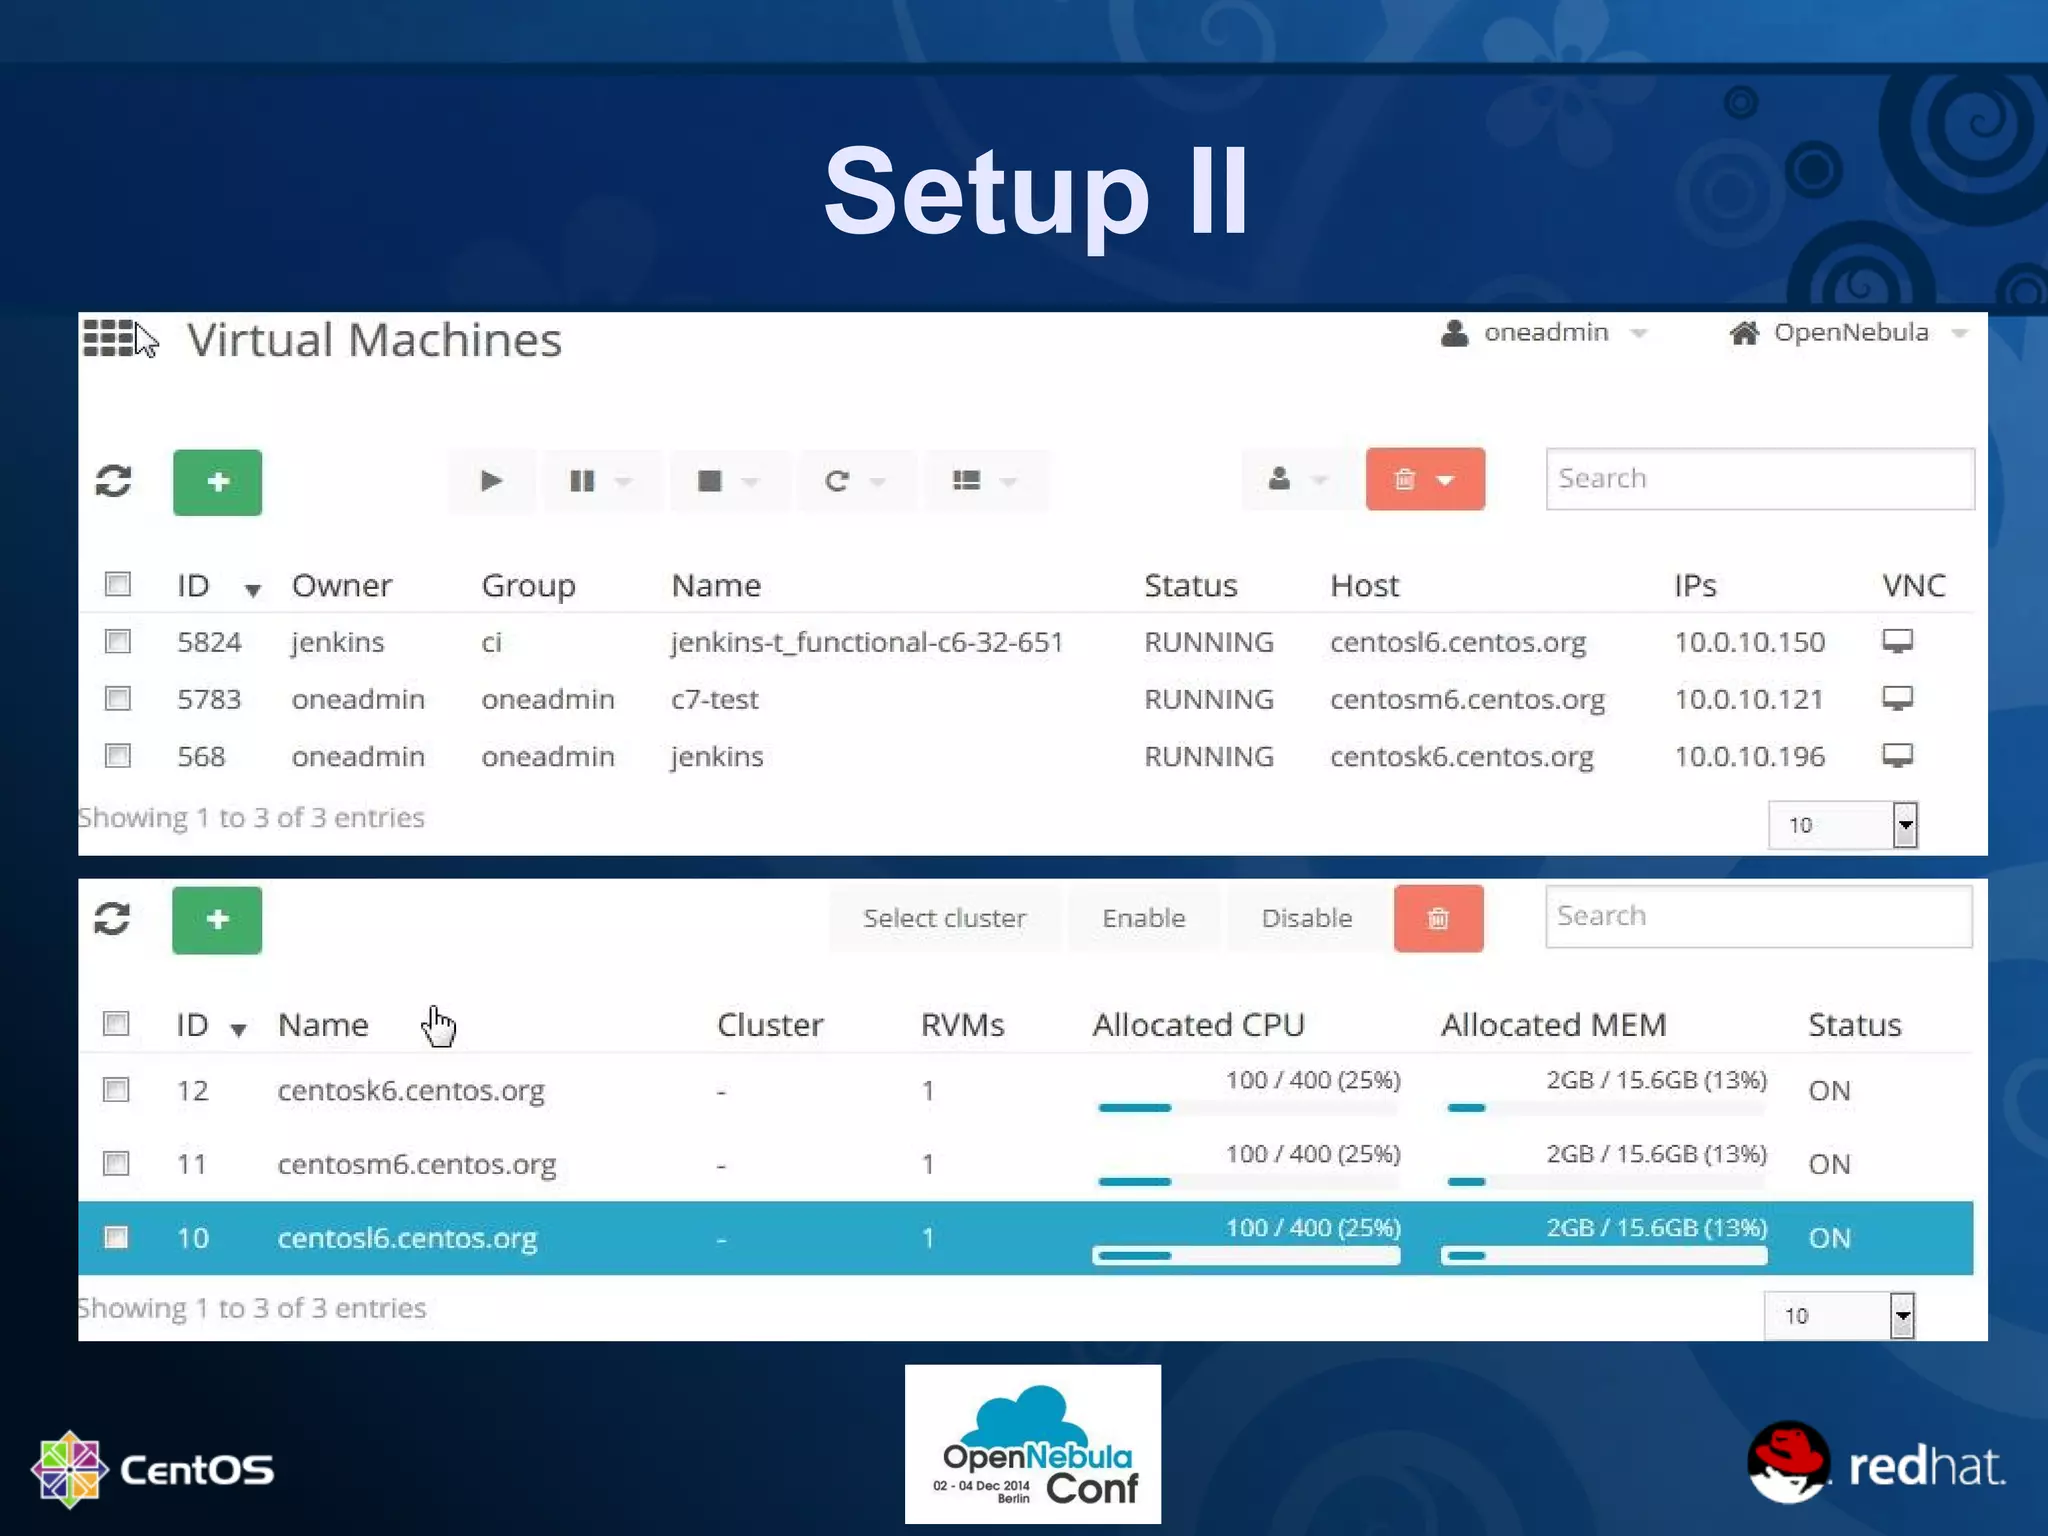Image resolution: width=2048 pixels, height=1536 pixels.
Task: Click the grid menu icon beside Virtual Machines
Action: [108, 338]
